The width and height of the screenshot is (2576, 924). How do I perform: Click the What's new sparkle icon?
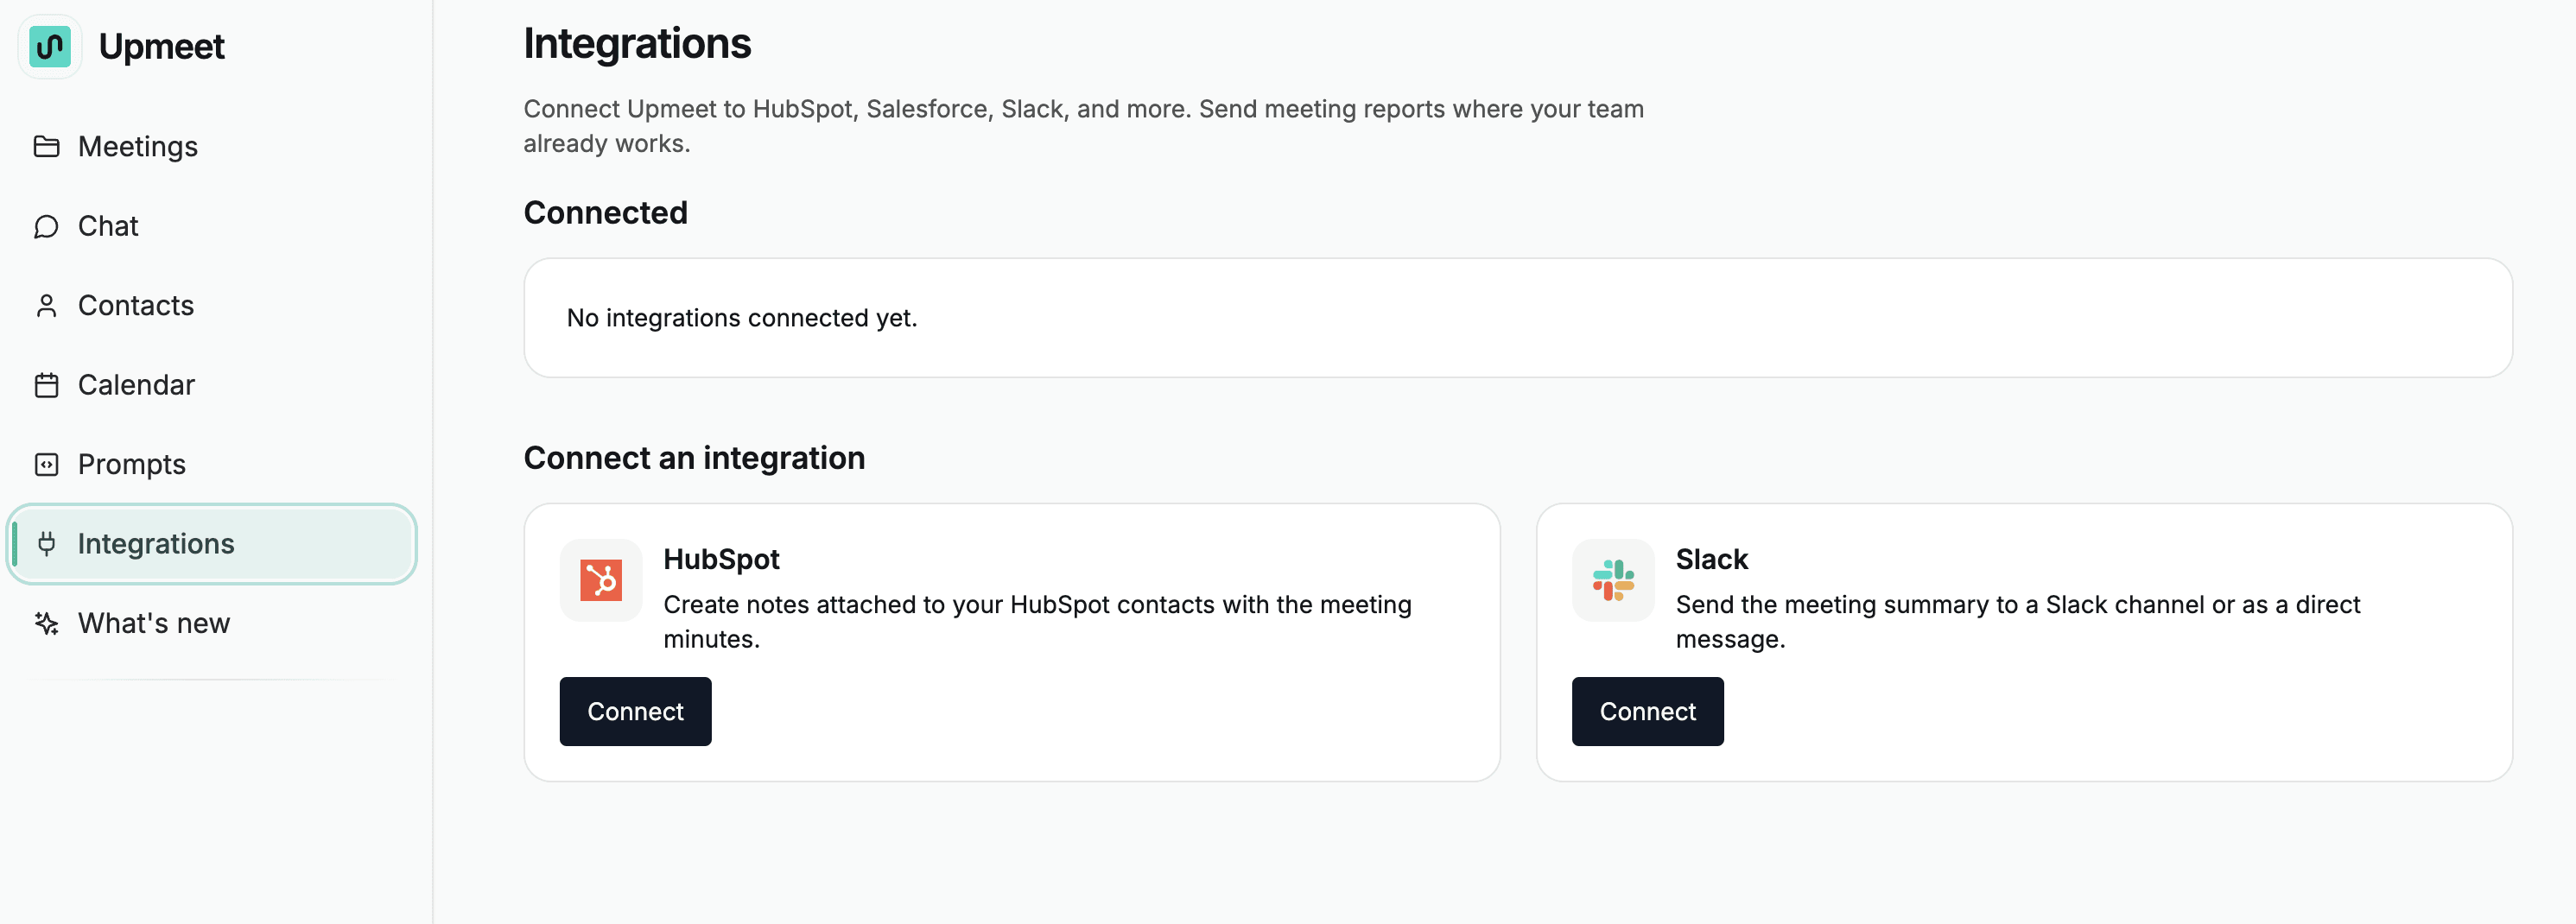point(46,624)
